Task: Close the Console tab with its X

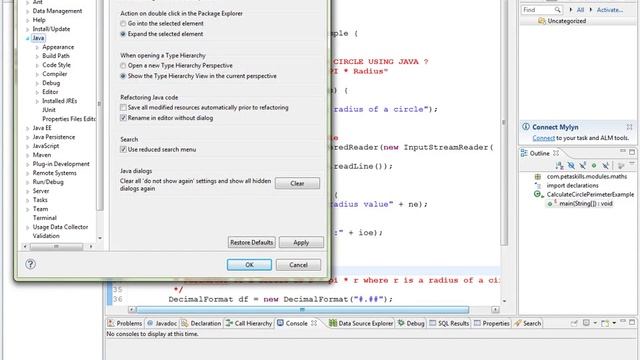Action: [313, 323]
